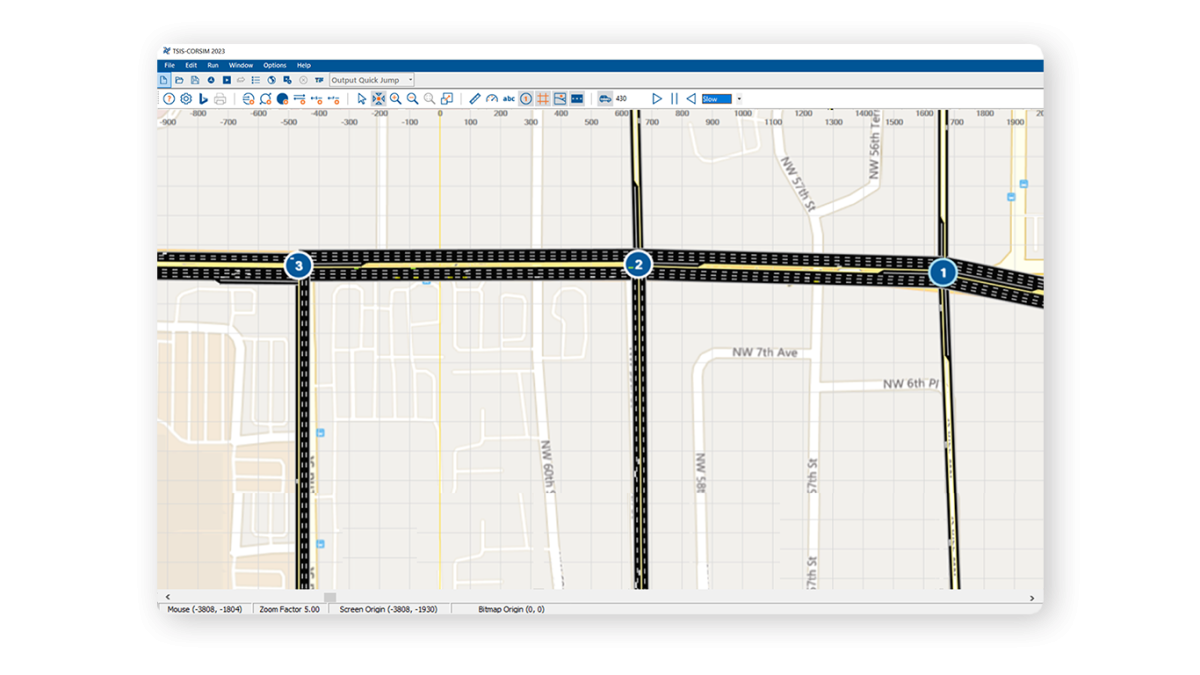Toggle the background bitmap image button

pos(560,99)
